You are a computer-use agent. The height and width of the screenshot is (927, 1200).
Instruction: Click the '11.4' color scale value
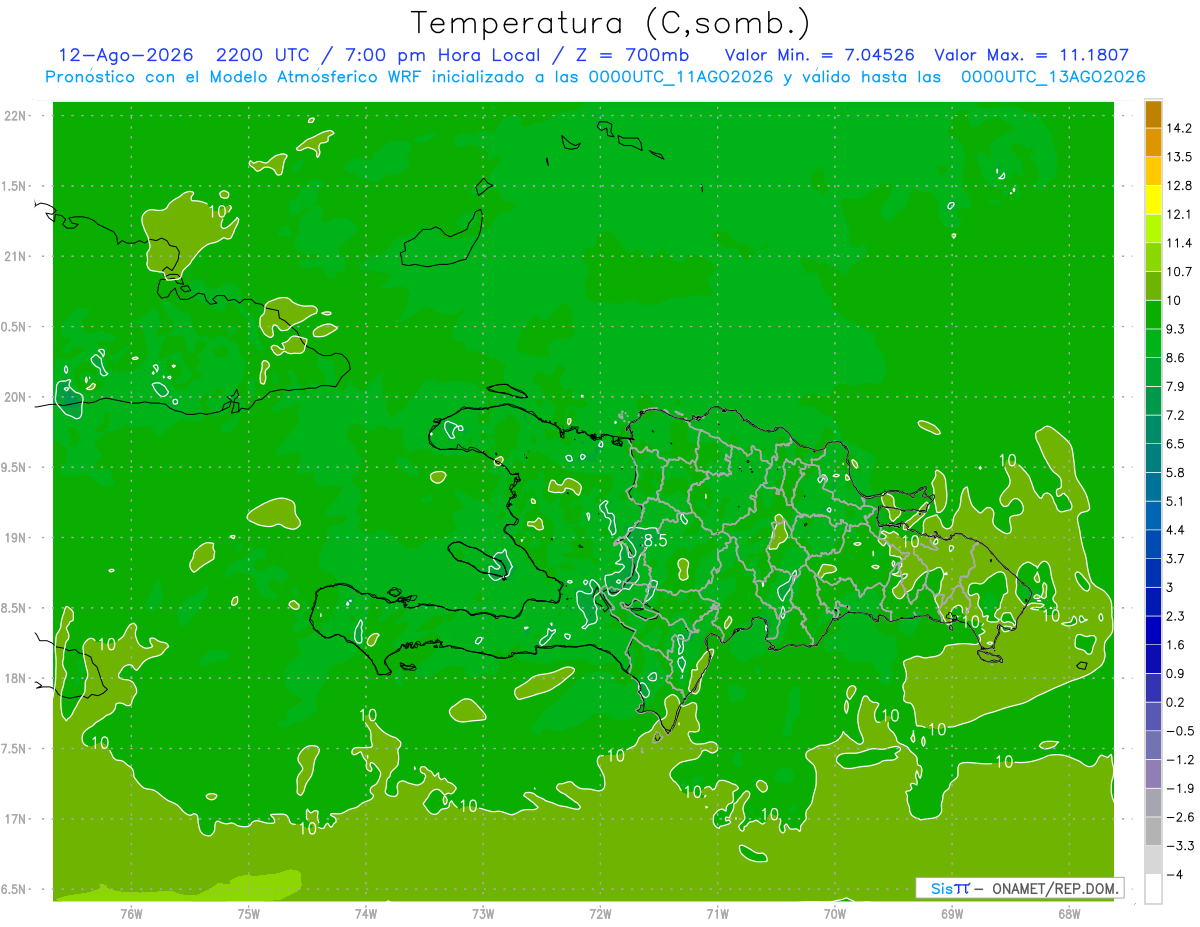(1179, 243)
